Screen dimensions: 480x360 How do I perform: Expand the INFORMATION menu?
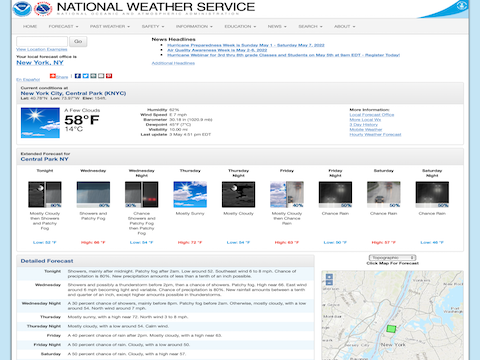point(194,26)
